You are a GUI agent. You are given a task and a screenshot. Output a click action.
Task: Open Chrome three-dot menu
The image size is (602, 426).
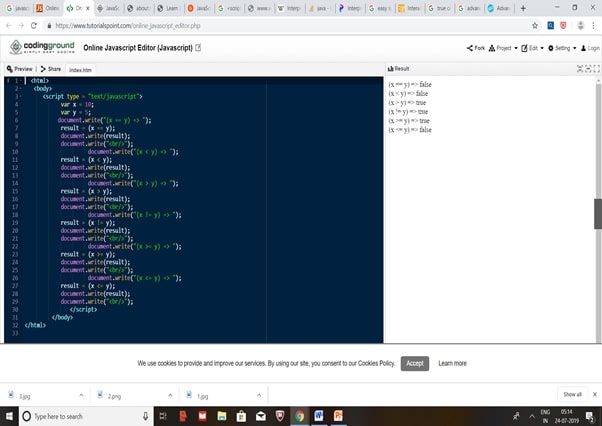click(x=594, y=26)
